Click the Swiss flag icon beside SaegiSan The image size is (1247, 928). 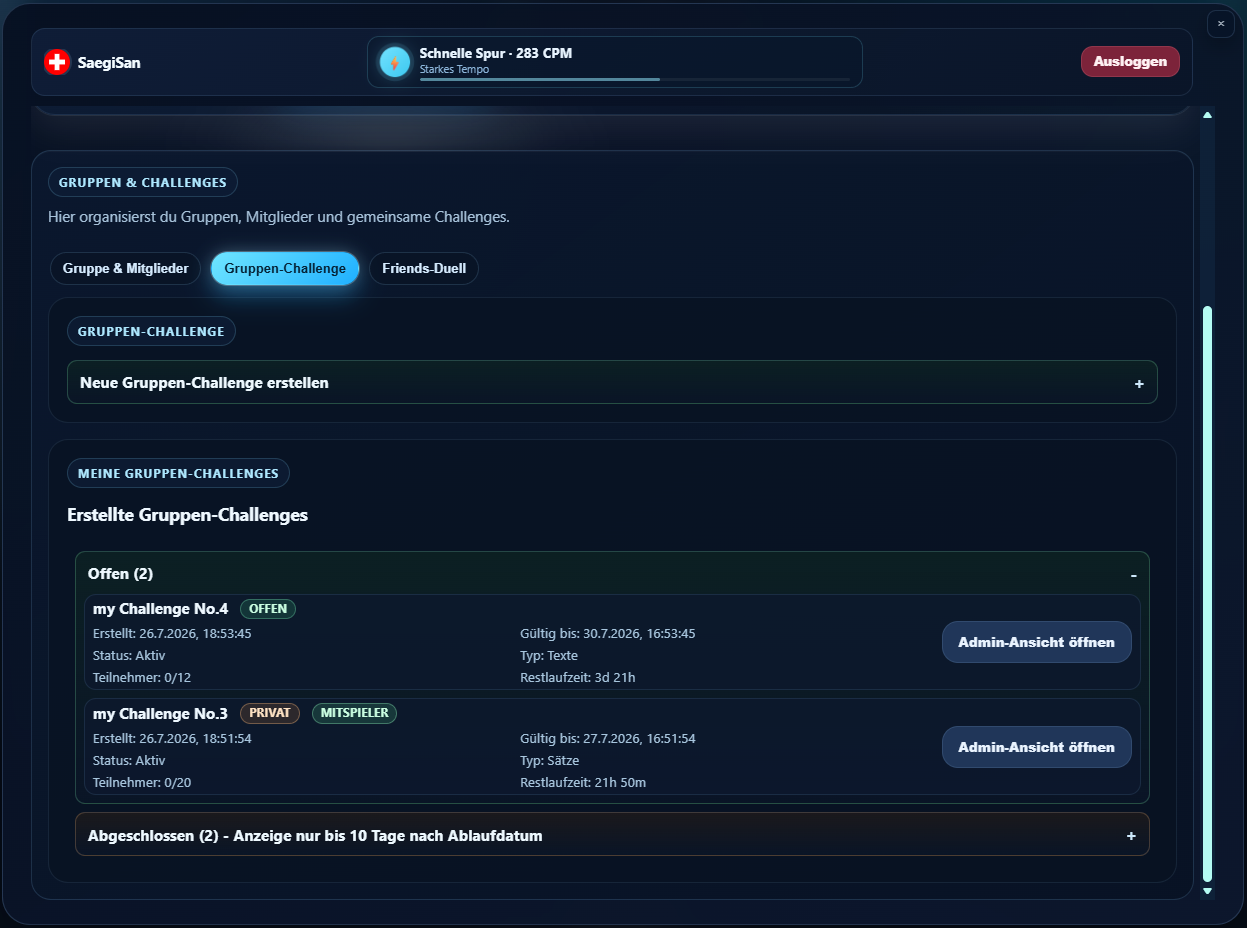coord(57,62)
